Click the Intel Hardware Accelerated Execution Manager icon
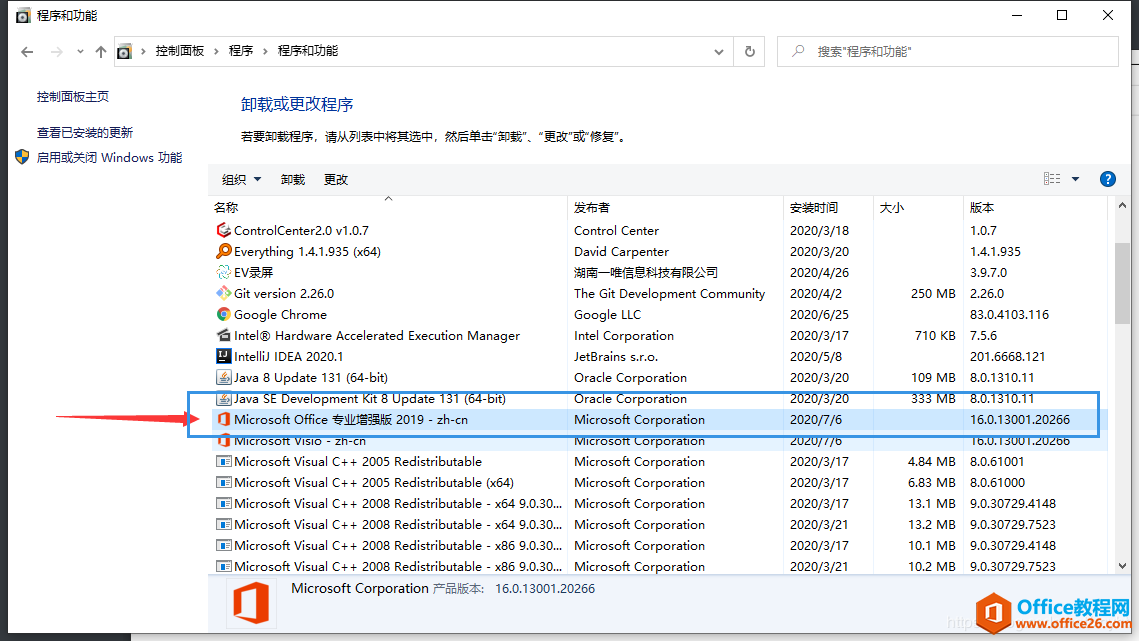Screen dimensions: 1139x641 224,336
